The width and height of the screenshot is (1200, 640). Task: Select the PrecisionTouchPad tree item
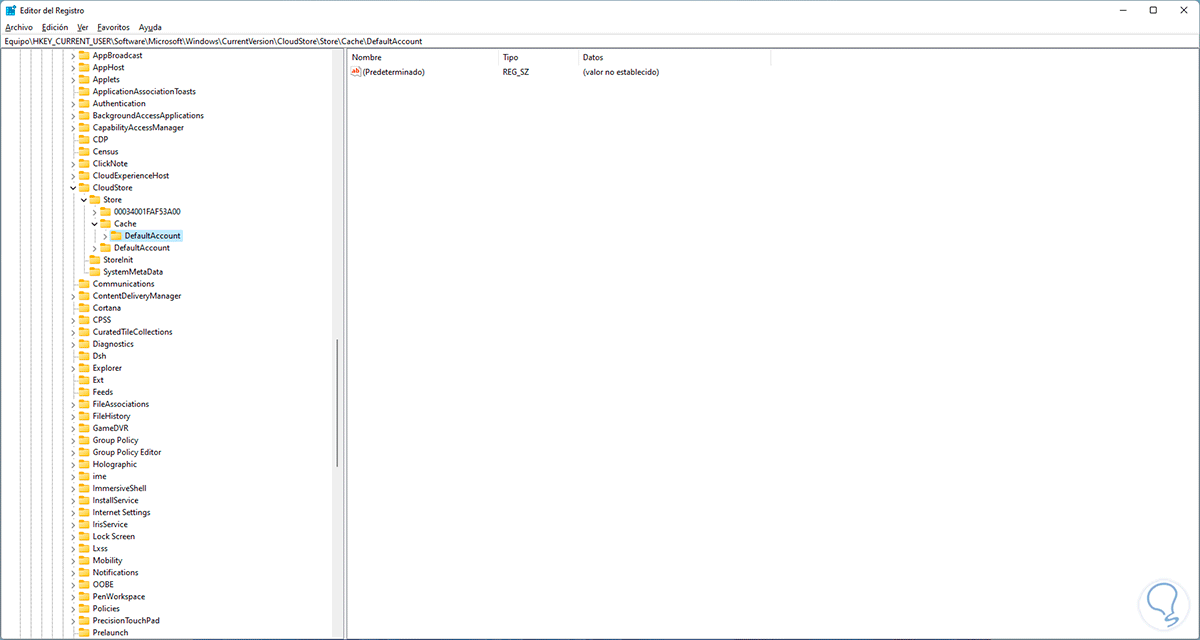click(125, 620)
